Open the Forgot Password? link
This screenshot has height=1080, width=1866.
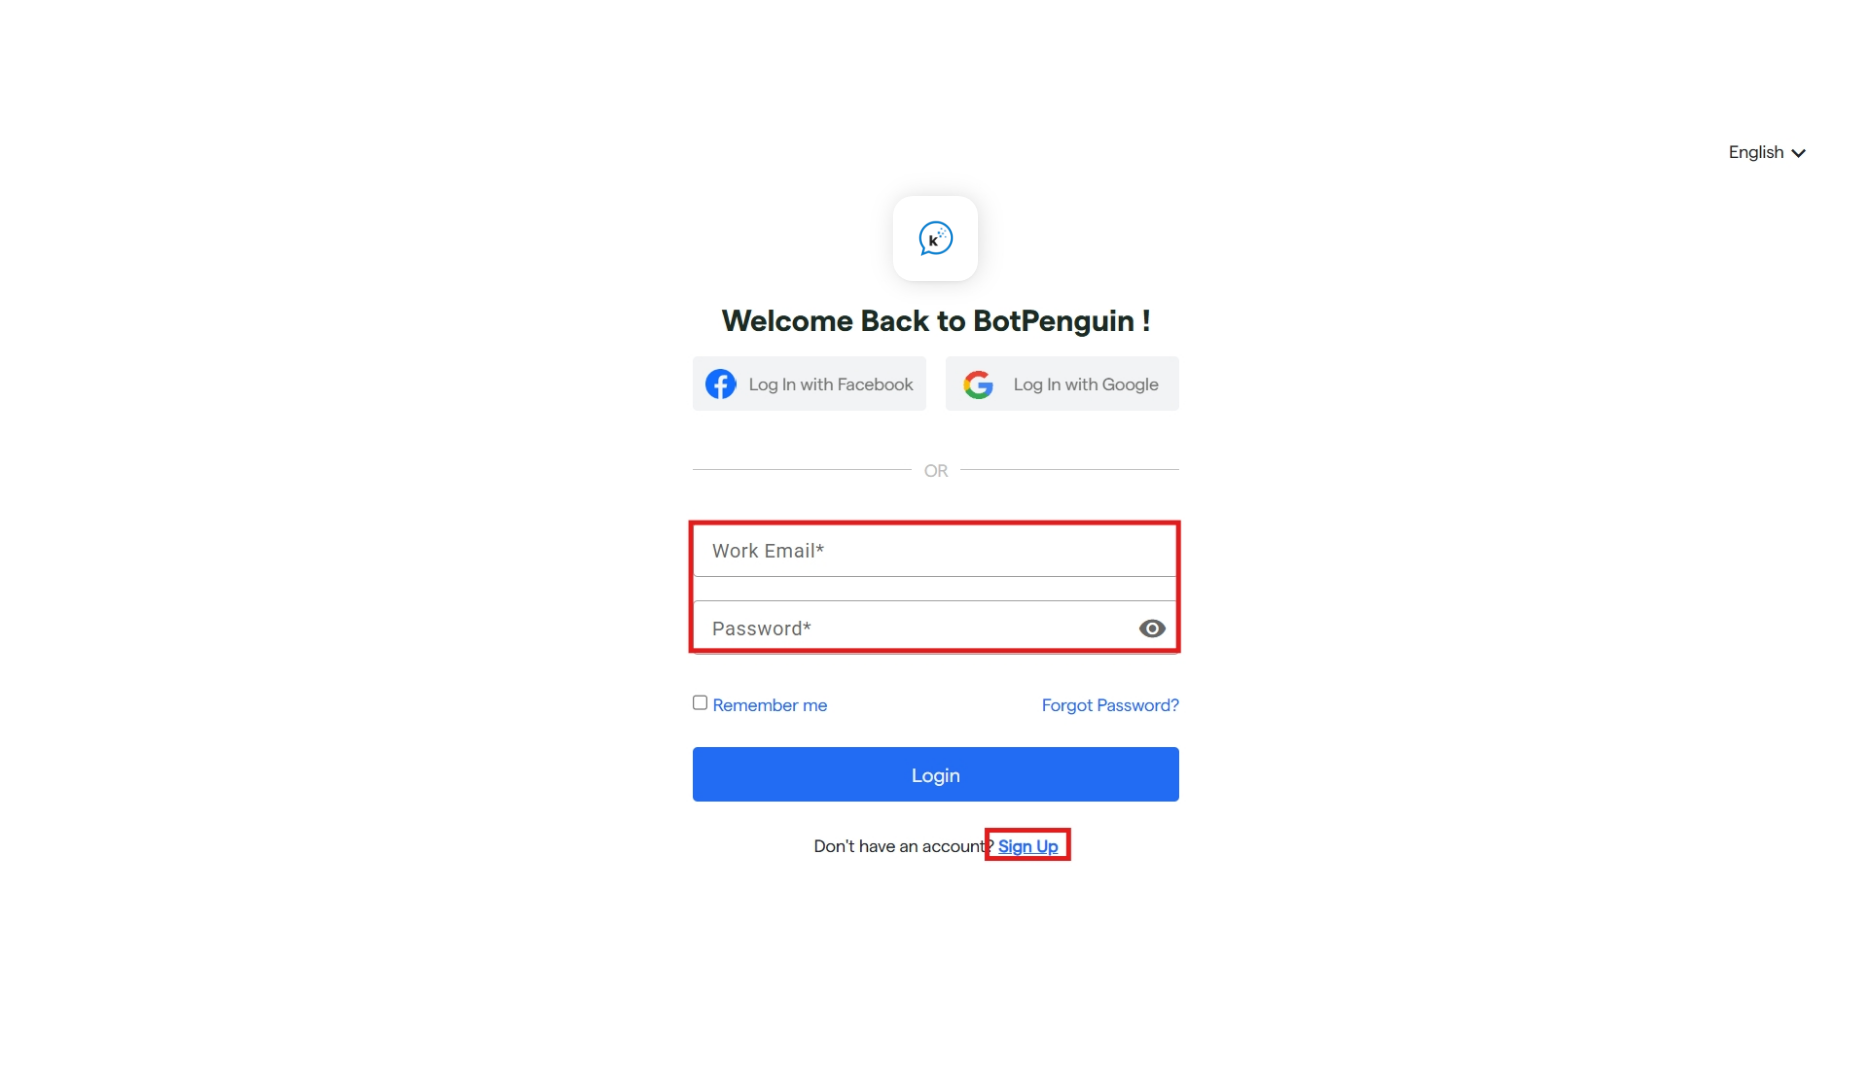[x=1110, y=705]
